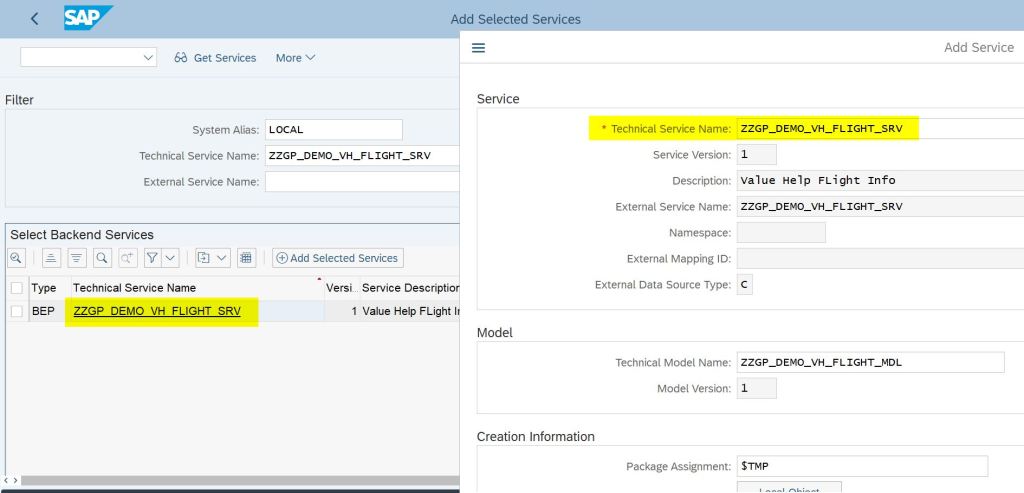Click the horizontal scrollbar below the services table
Screen dimensions: 1024x493
(230, 481)
